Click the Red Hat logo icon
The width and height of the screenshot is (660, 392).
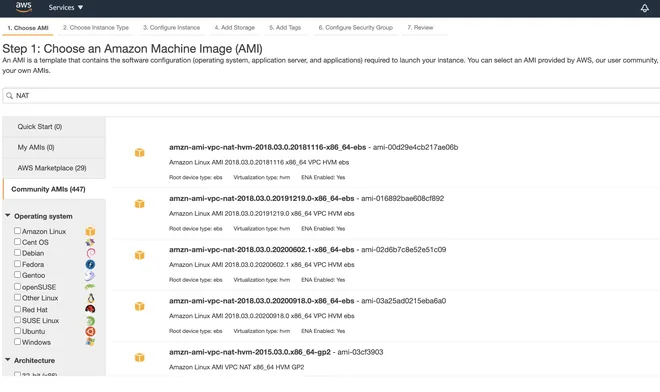click(90, 309)
